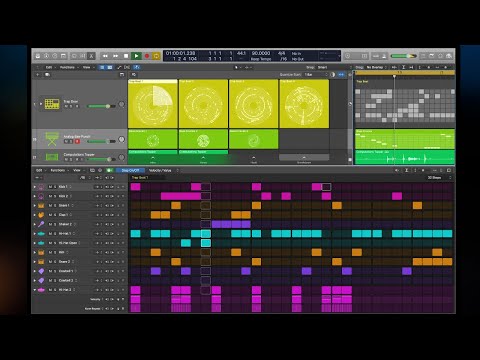Mute the Kick 1 row
Viewport: 480px width, 360px height.
[50, 187]
